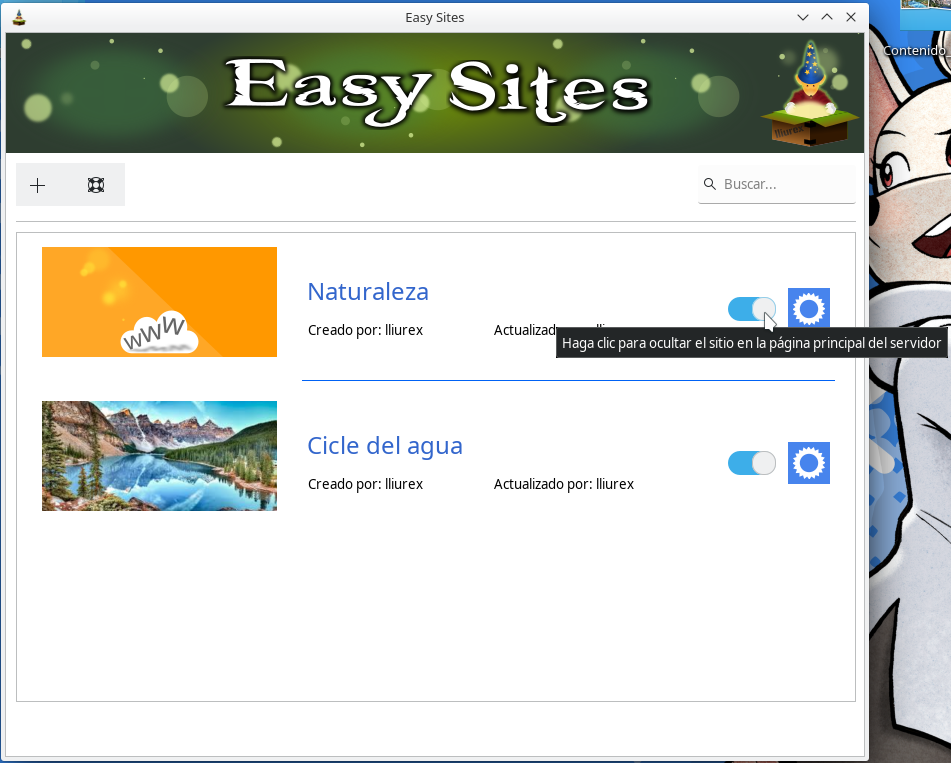Image resolution: width=951 pixels, height=763 pixels.
Task: Click the Easy Sites banner title text
Action: coord(436,92)
